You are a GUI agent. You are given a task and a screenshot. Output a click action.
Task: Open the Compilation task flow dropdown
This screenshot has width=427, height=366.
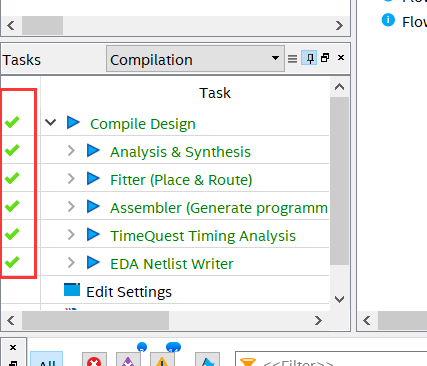point(195,59)
